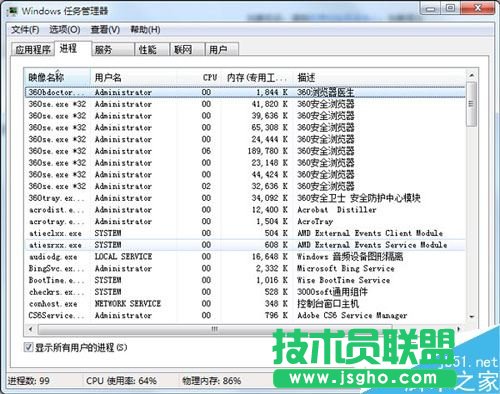500x394 pixels.
Task: Select 360se.exe row using 41,820 K
Action: click(245, 104)
